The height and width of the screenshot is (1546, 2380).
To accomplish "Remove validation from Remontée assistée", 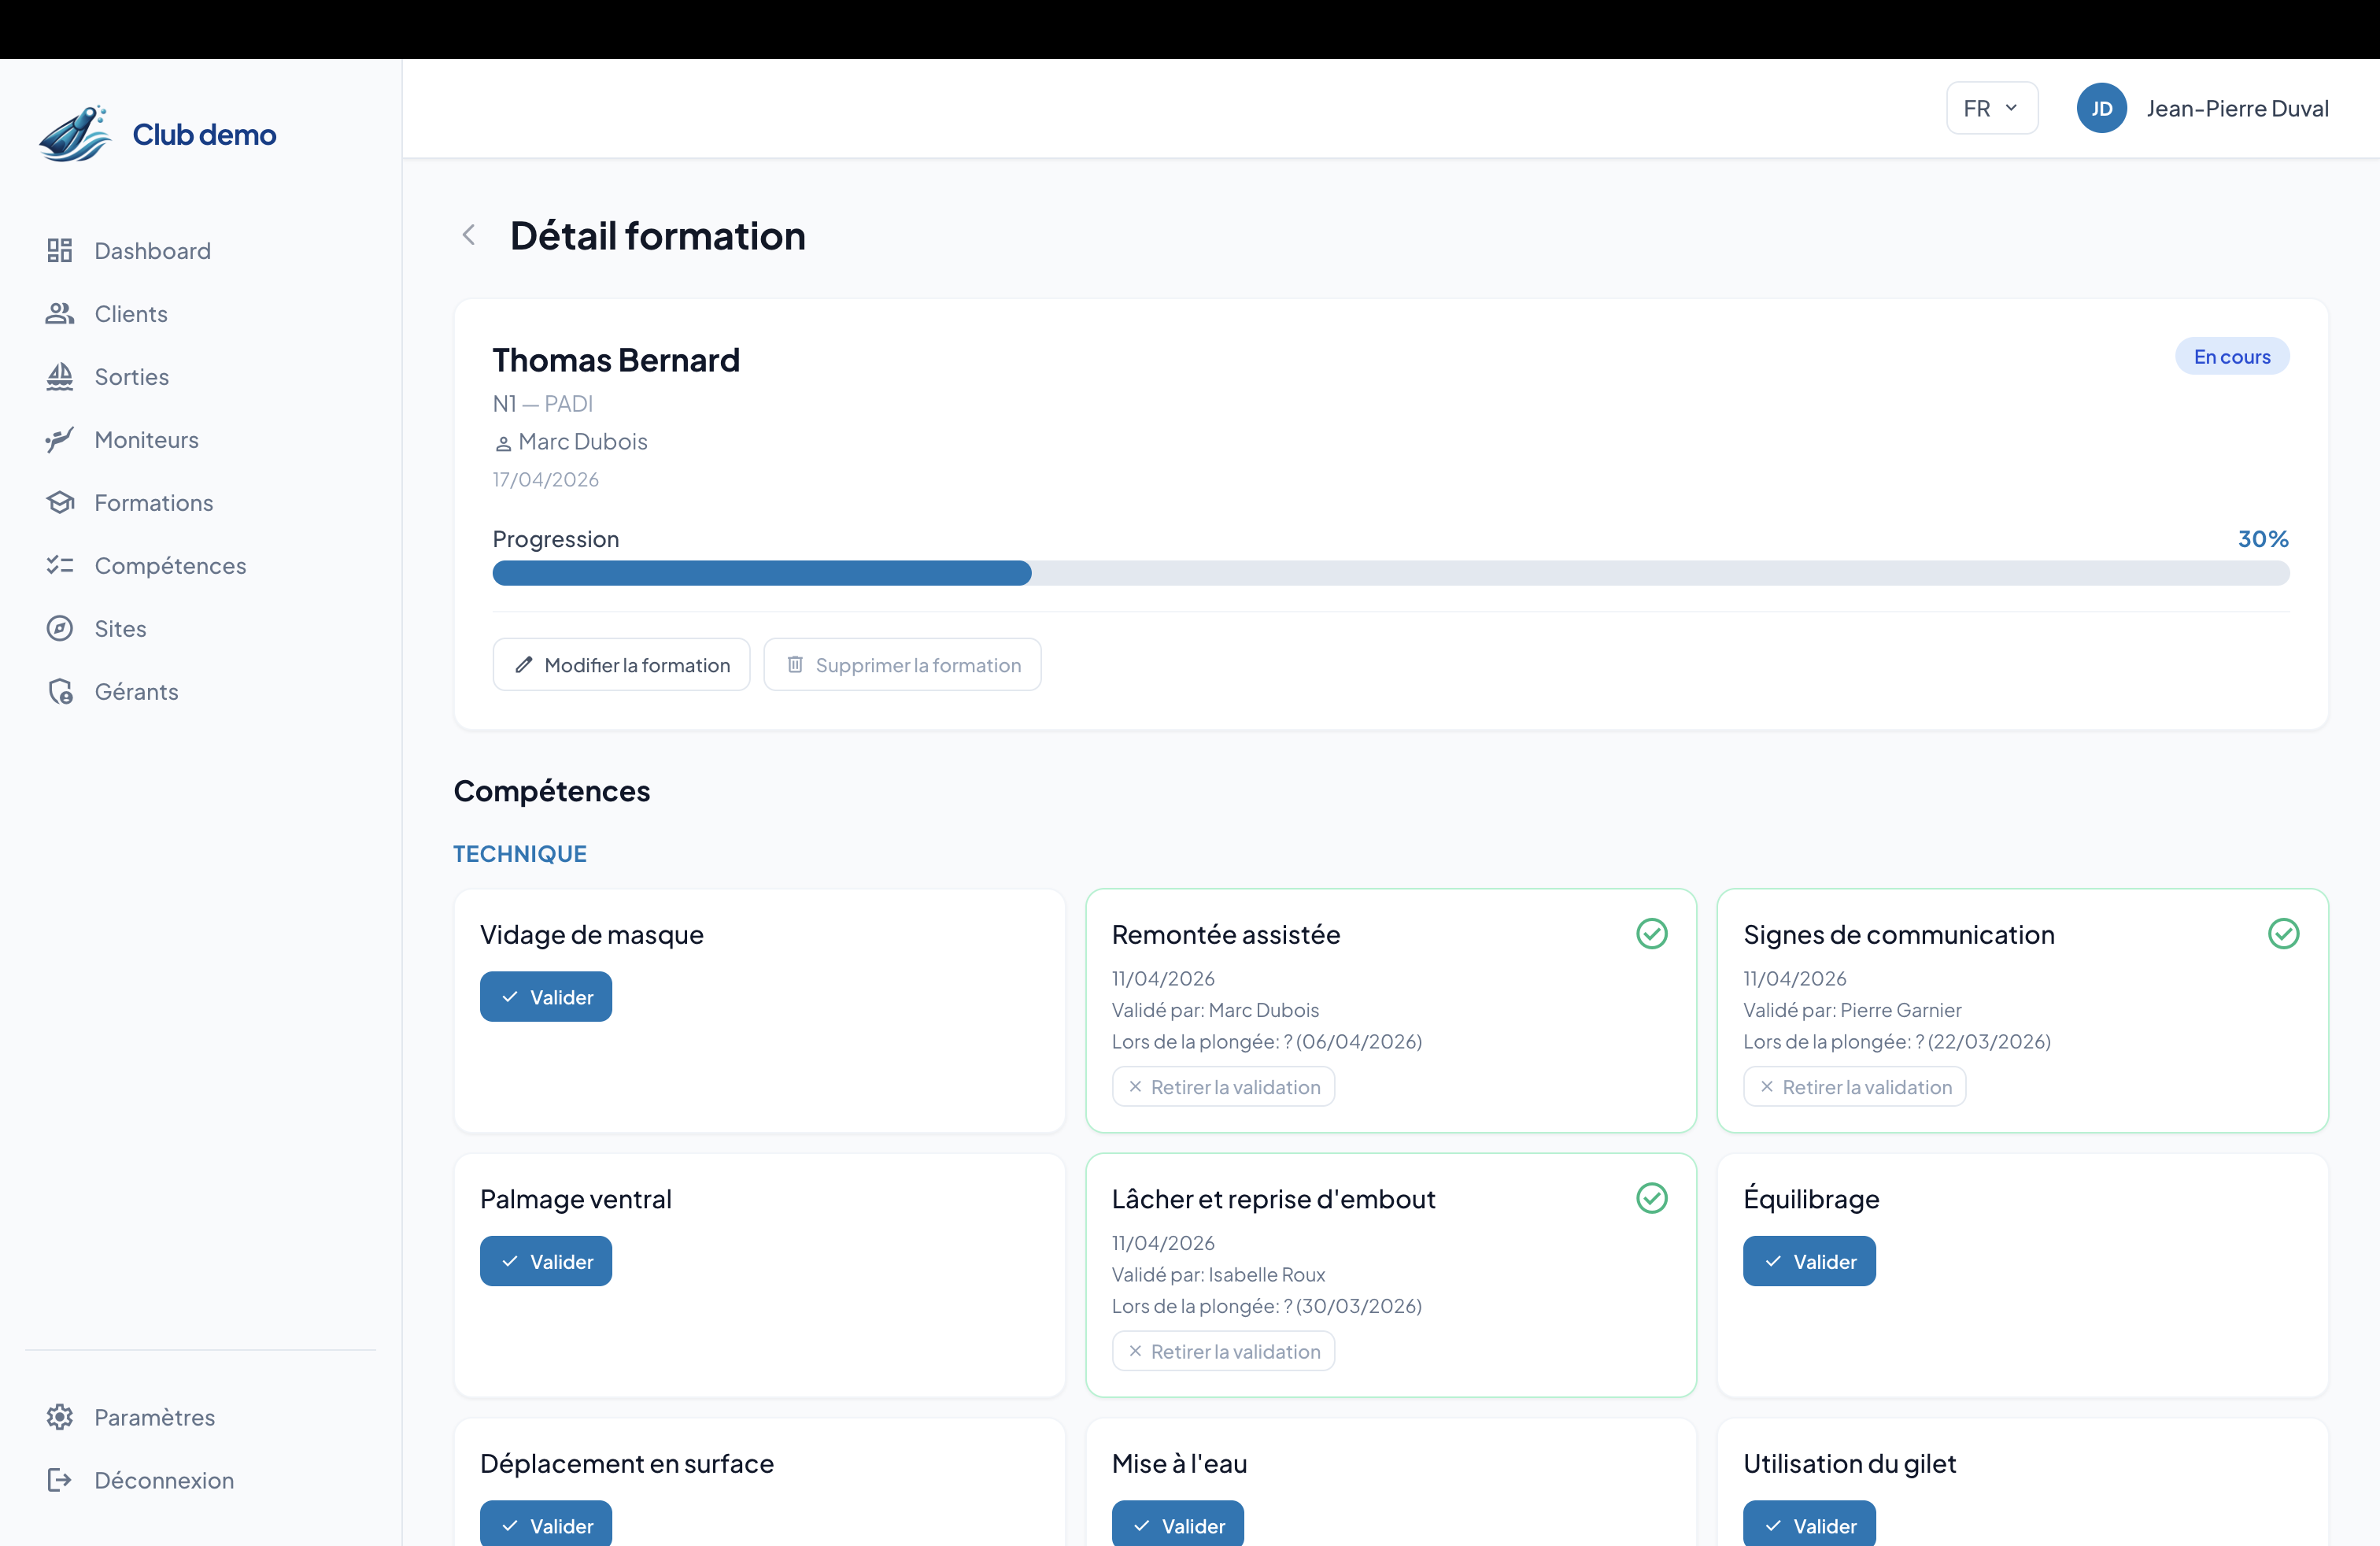I will click(1223, 1087).
